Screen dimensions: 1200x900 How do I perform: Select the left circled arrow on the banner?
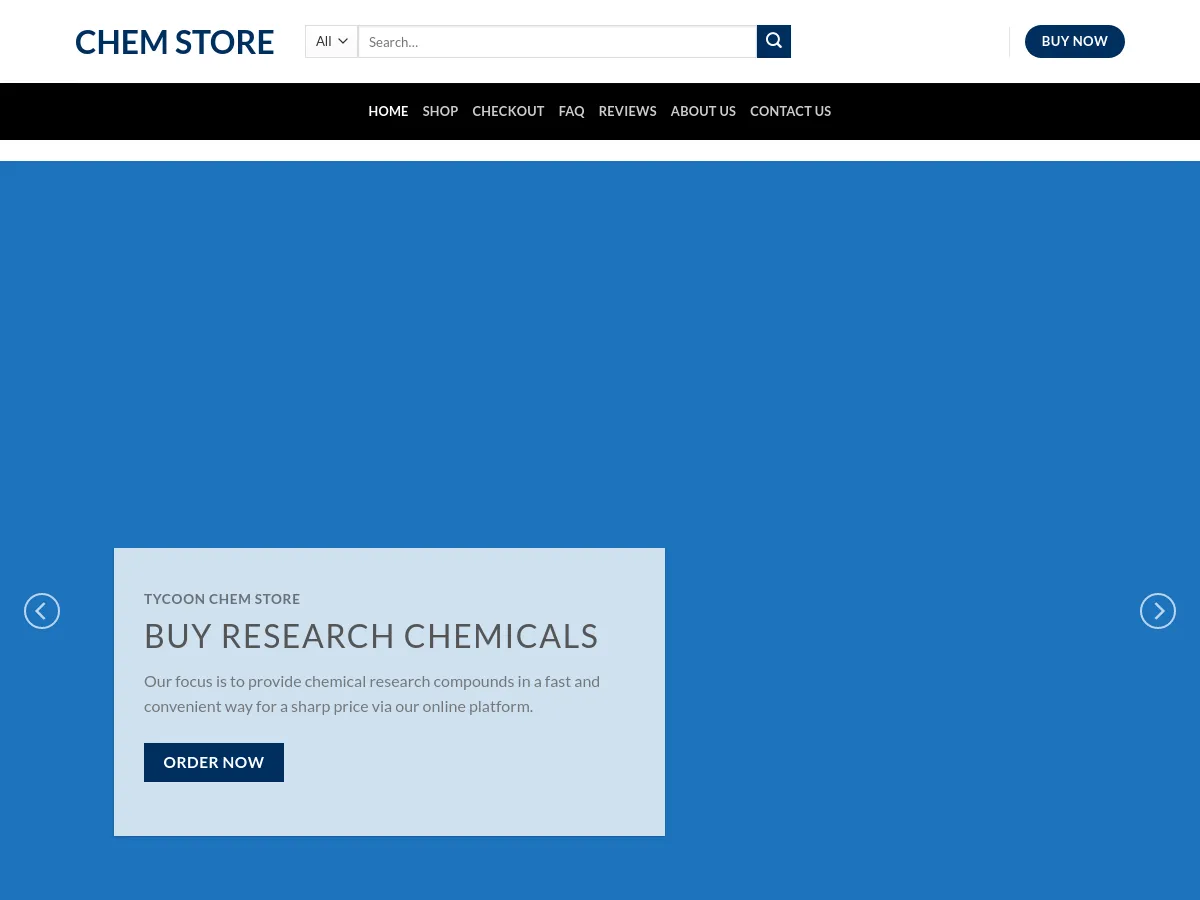[x=41, y=610]
